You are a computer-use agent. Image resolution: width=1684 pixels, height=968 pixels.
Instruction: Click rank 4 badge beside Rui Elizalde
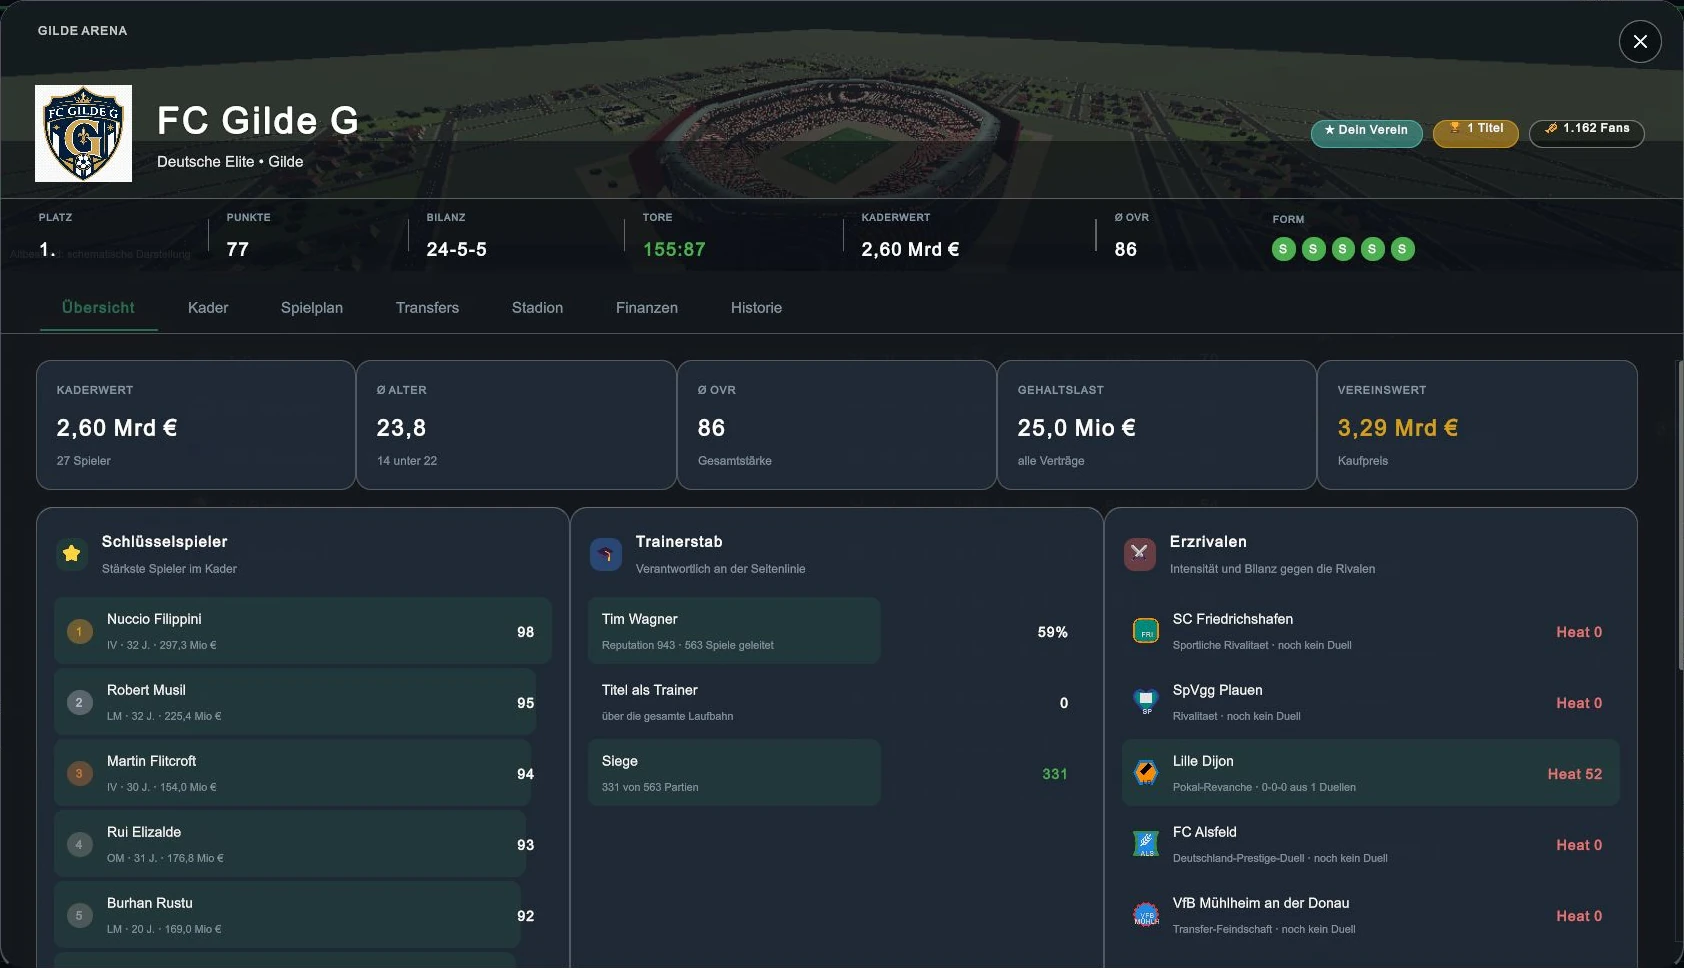point(79,844)
